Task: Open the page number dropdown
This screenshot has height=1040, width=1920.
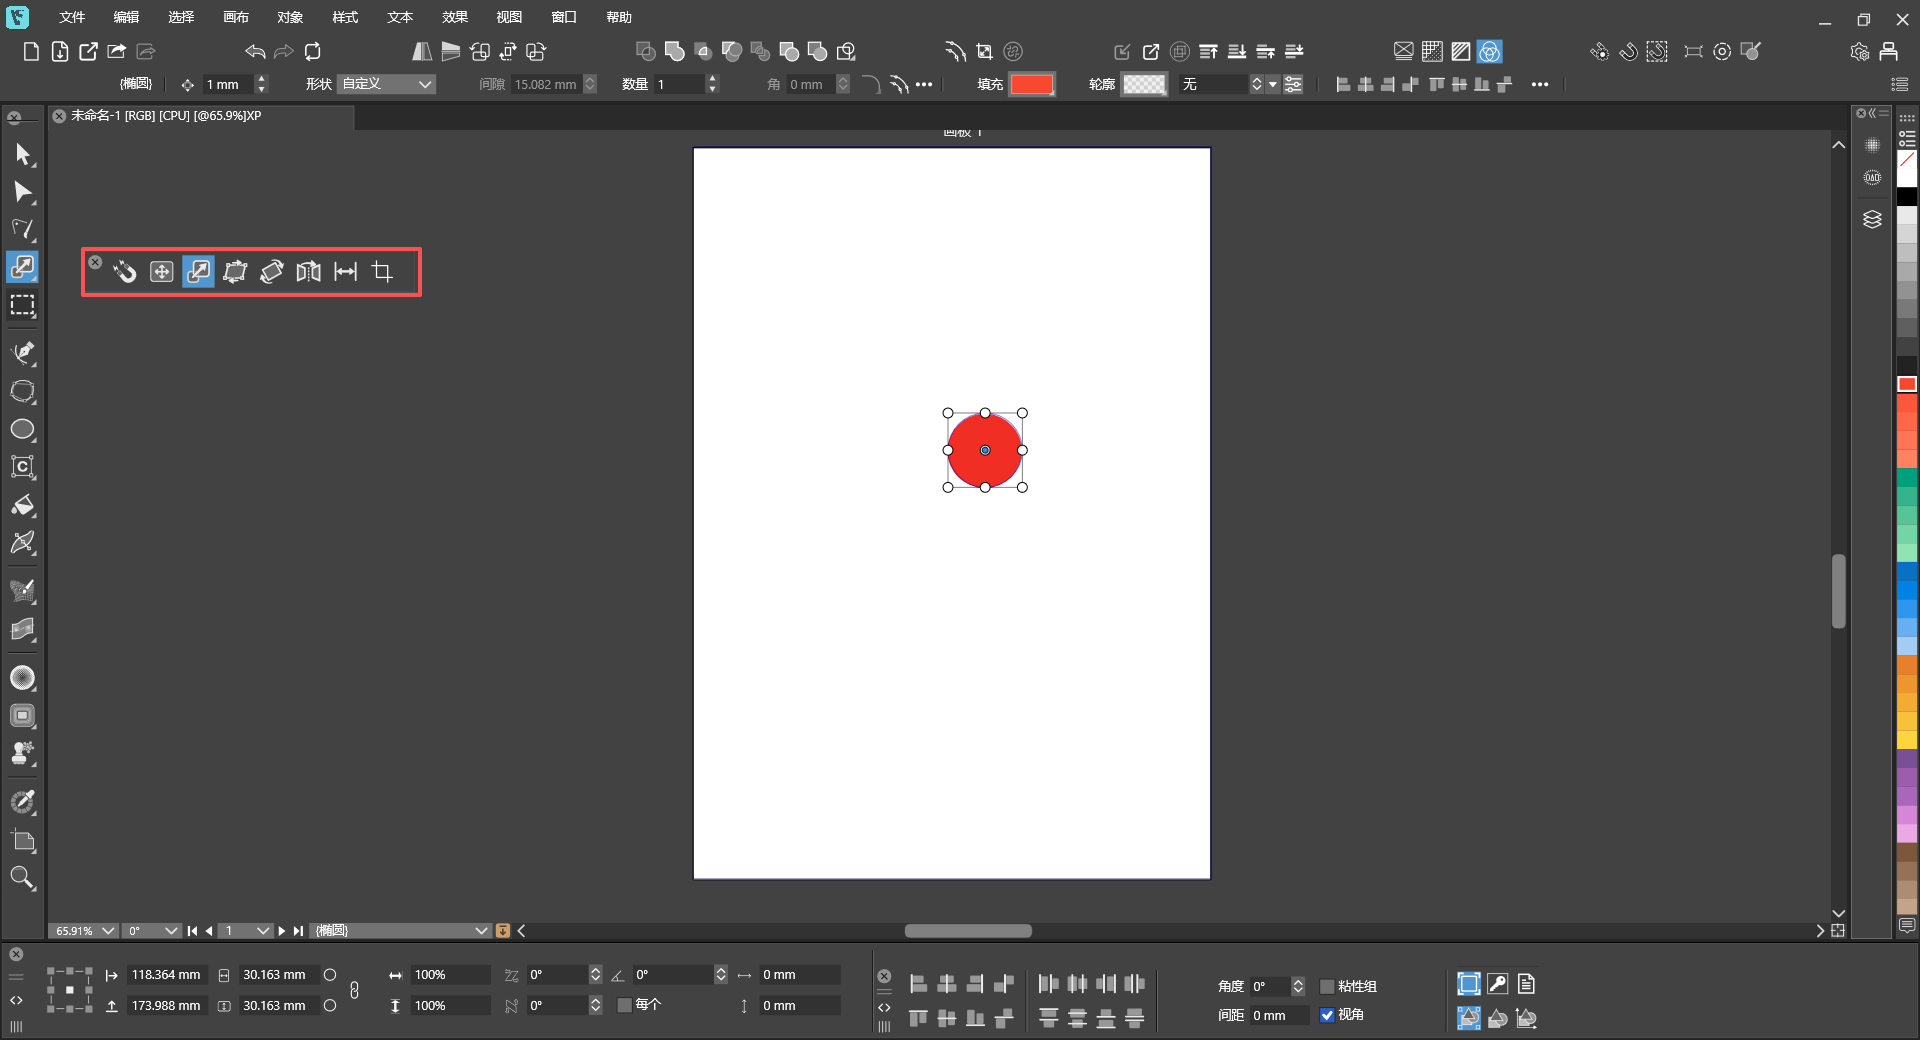Action: (x=245, y=931)
